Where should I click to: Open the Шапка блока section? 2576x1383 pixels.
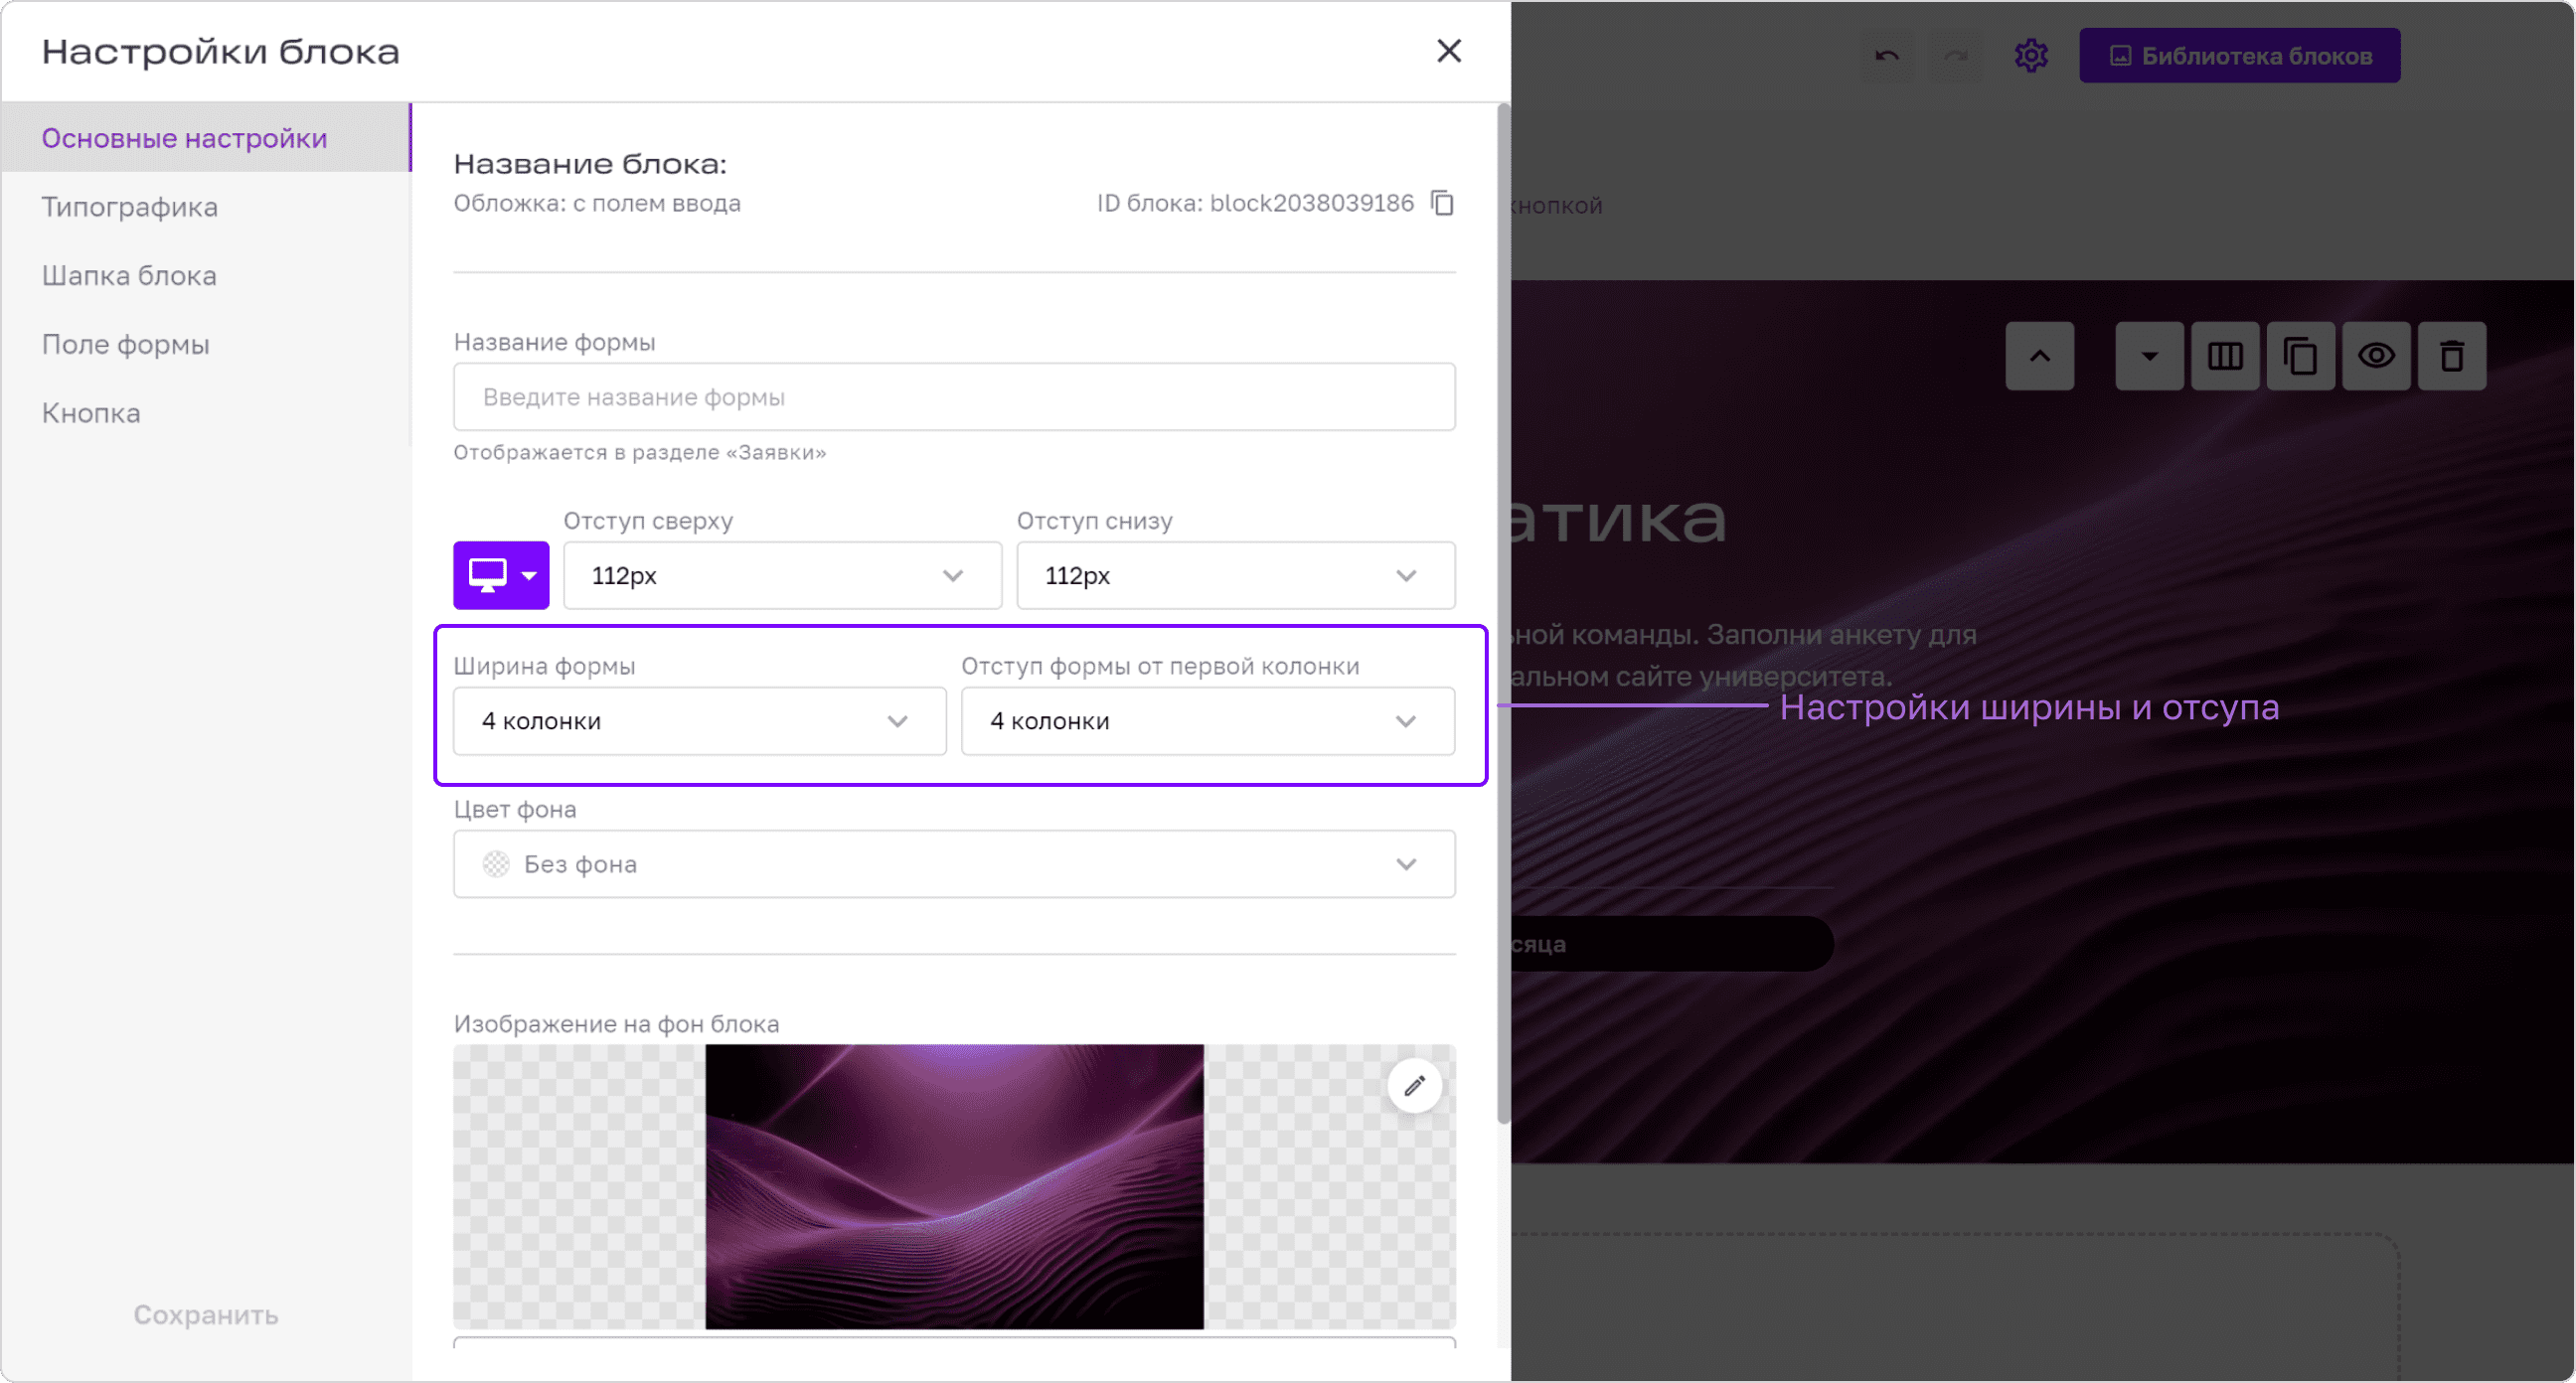tap(206, 276)
